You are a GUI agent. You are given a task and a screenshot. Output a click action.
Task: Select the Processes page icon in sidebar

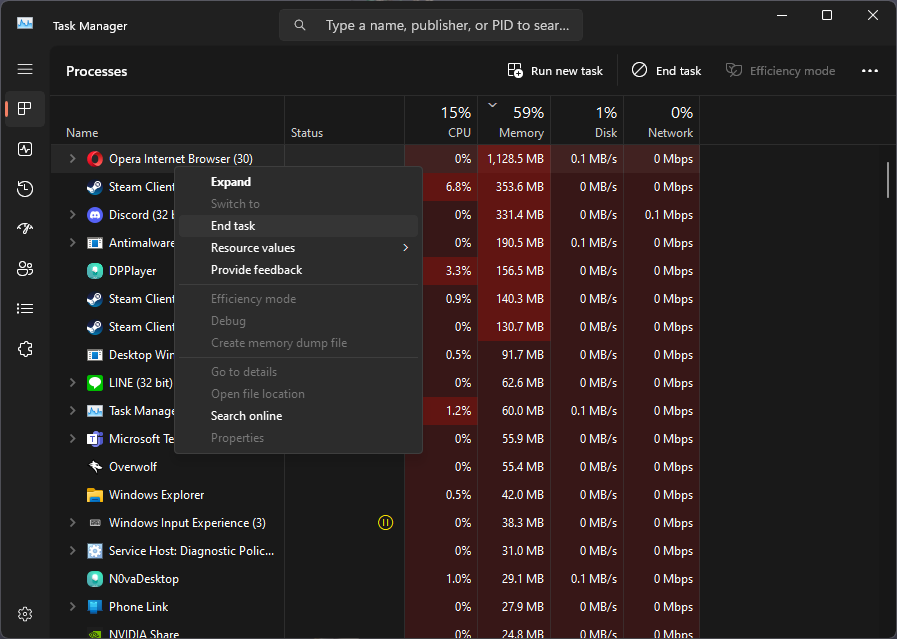pos(25,109)
